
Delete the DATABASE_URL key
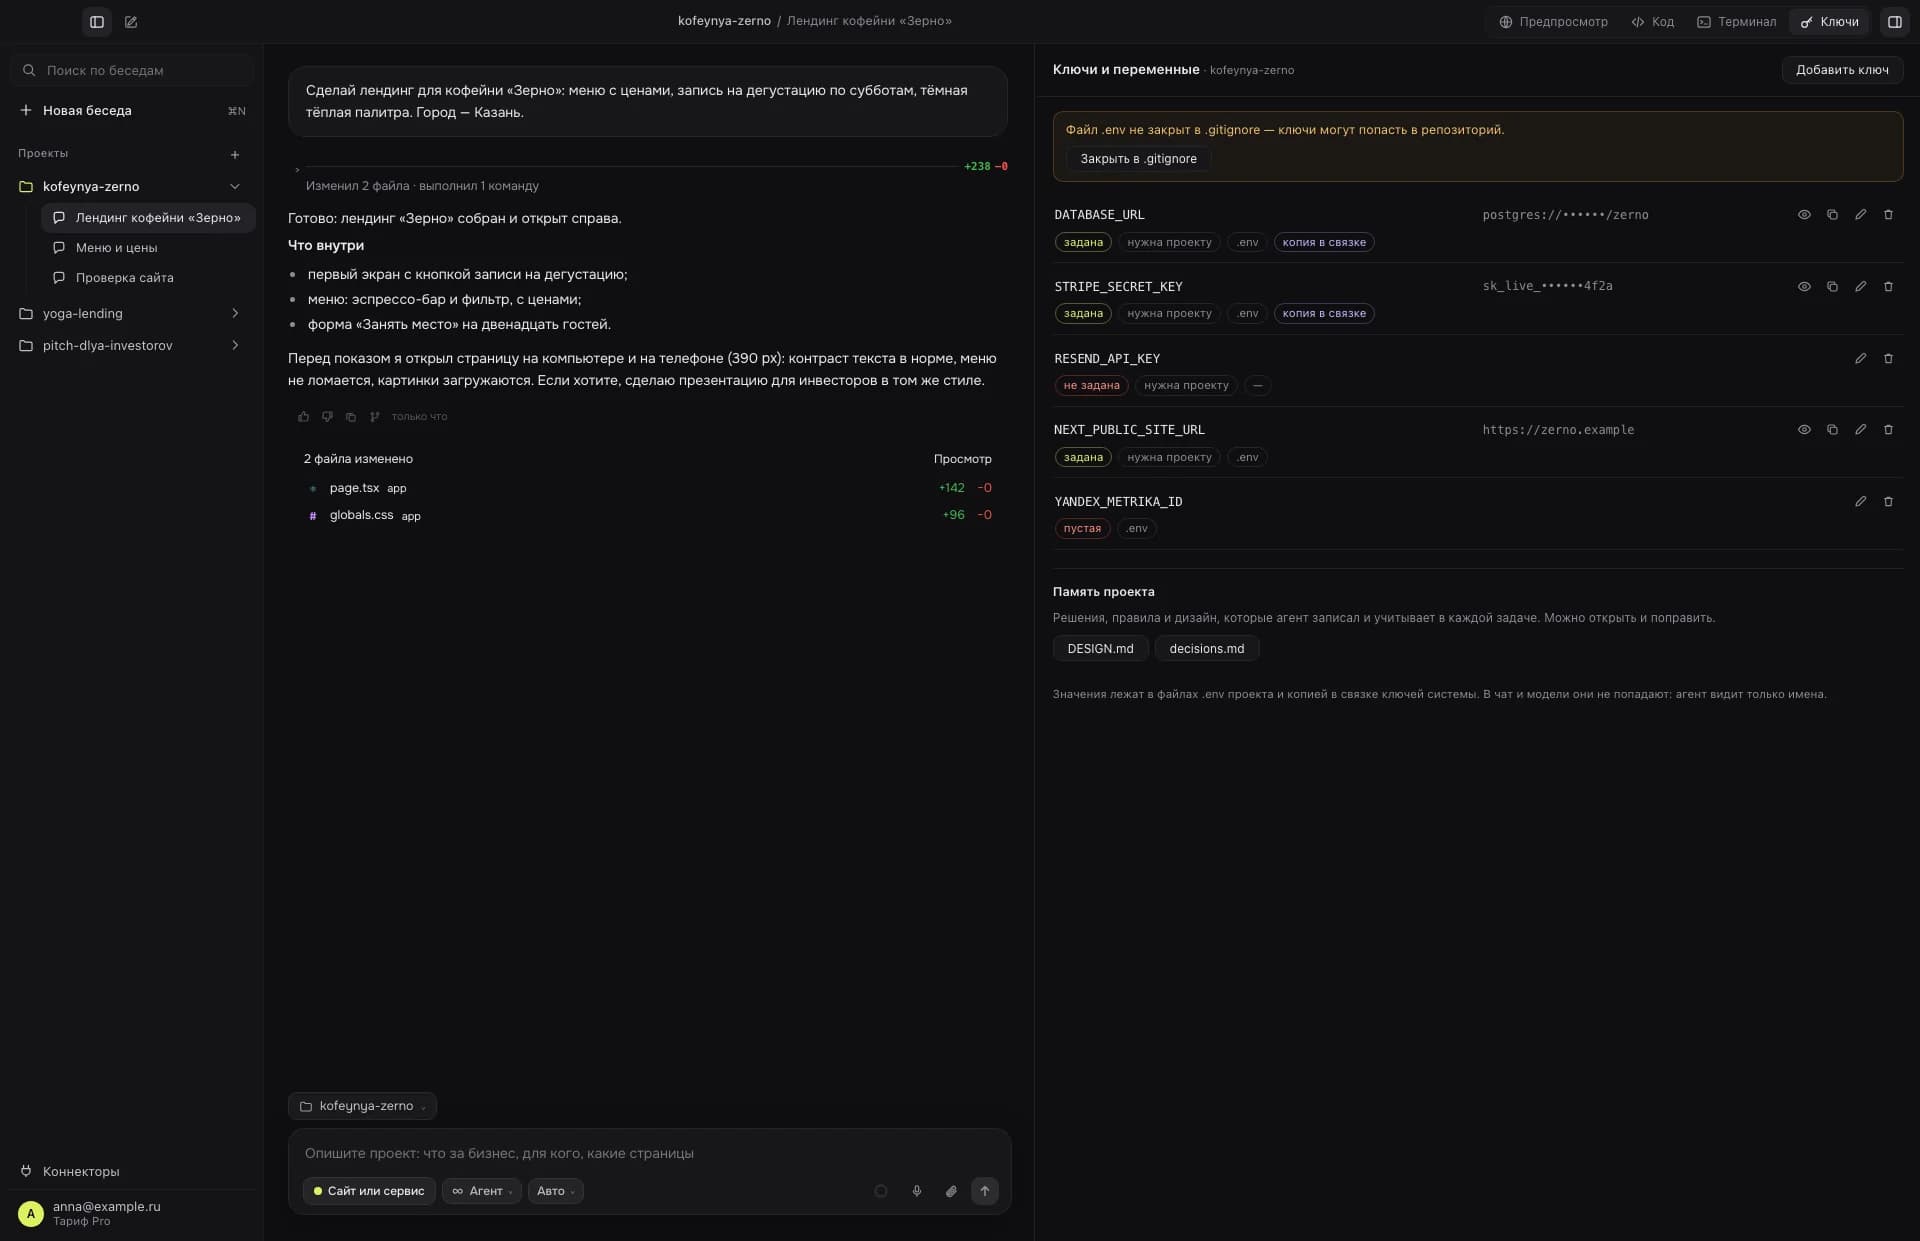tap(1888, 215)
